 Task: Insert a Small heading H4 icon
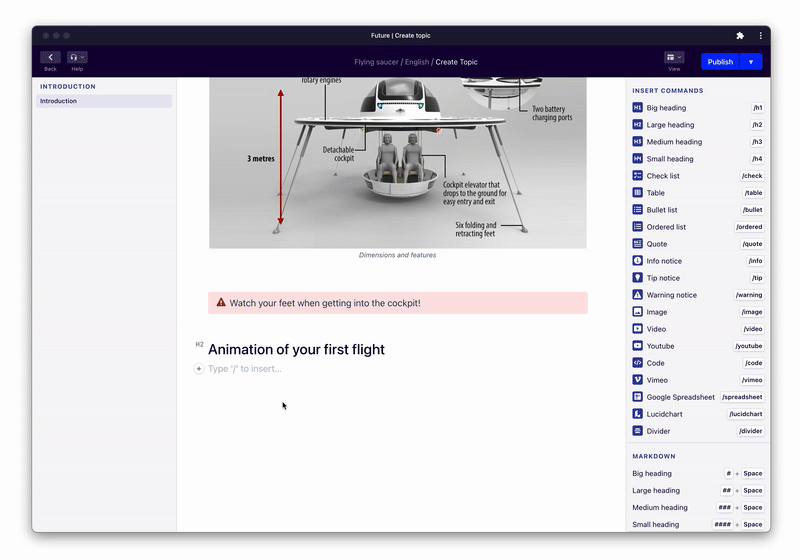[x=637, y=159]
